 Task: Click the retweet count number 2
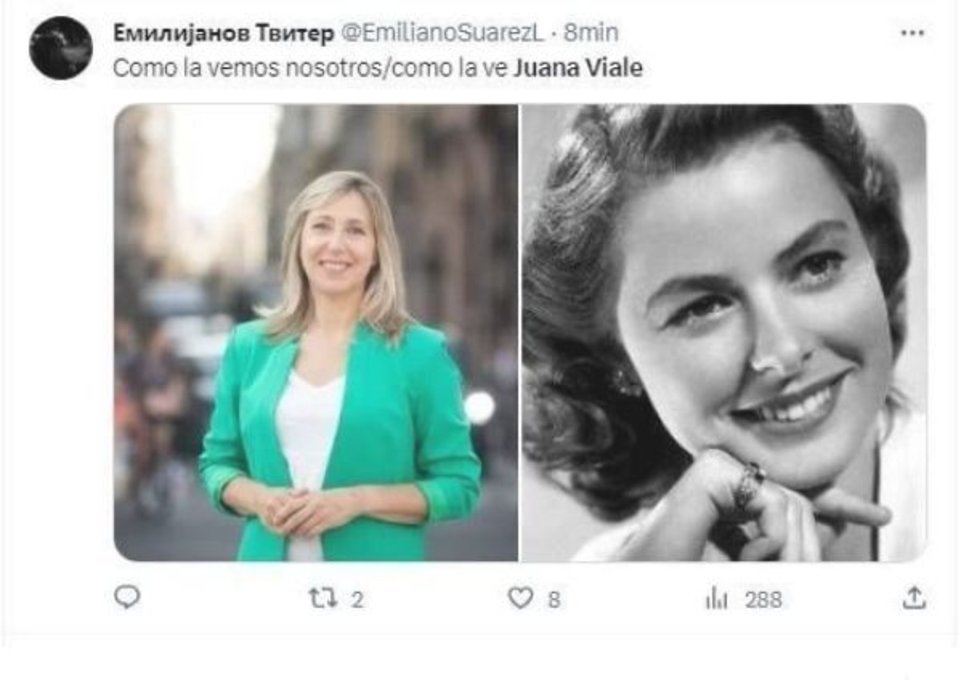[356, 599]
